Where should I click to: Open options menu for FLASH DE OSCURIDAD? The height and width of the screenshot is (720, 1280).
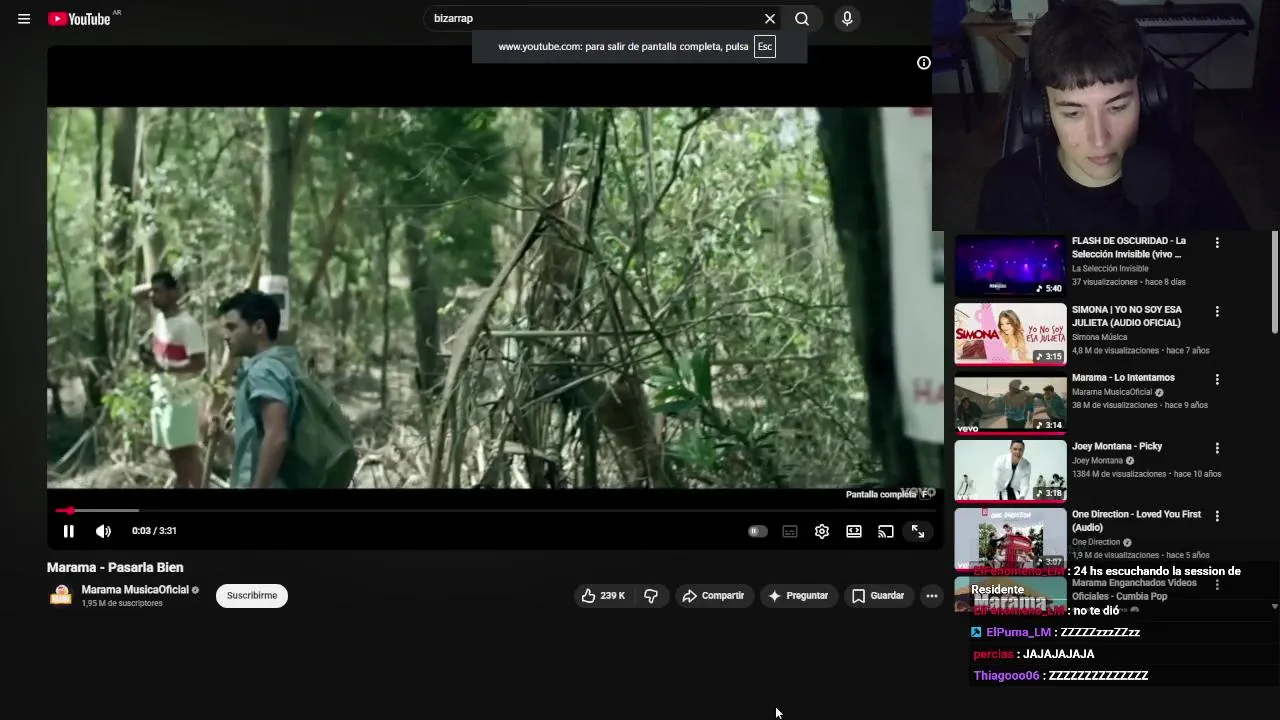1217,243
